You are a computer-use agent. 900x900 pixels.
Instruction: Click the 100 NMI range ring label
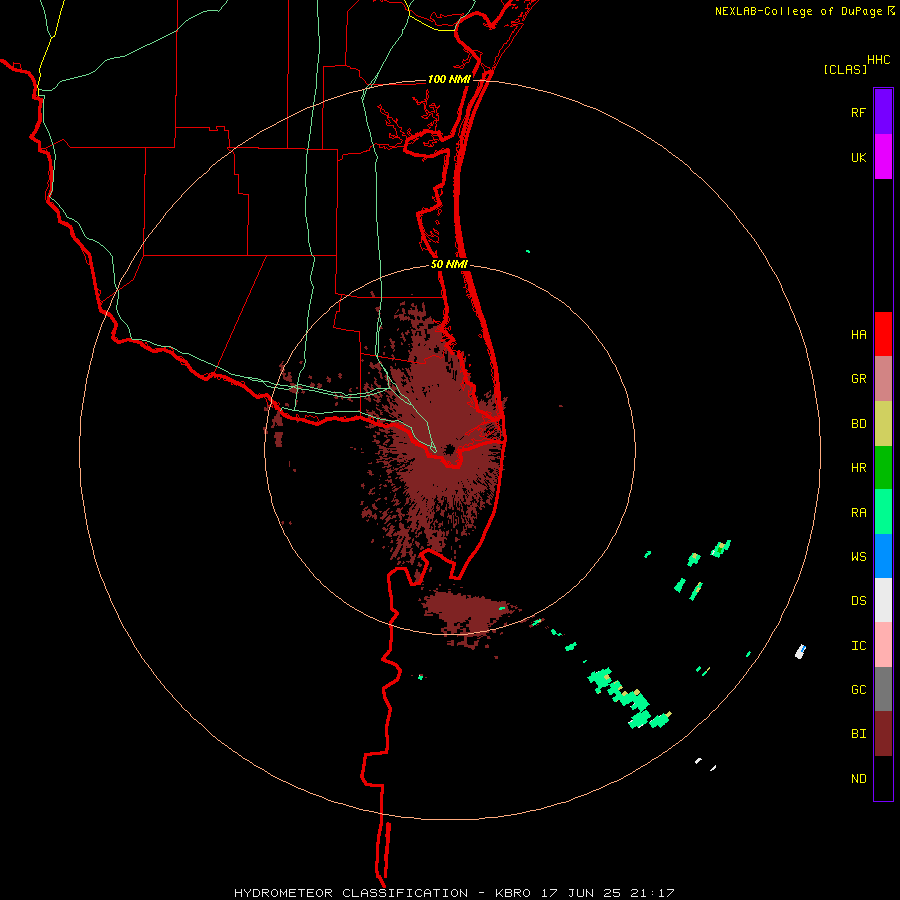[449, 79]
